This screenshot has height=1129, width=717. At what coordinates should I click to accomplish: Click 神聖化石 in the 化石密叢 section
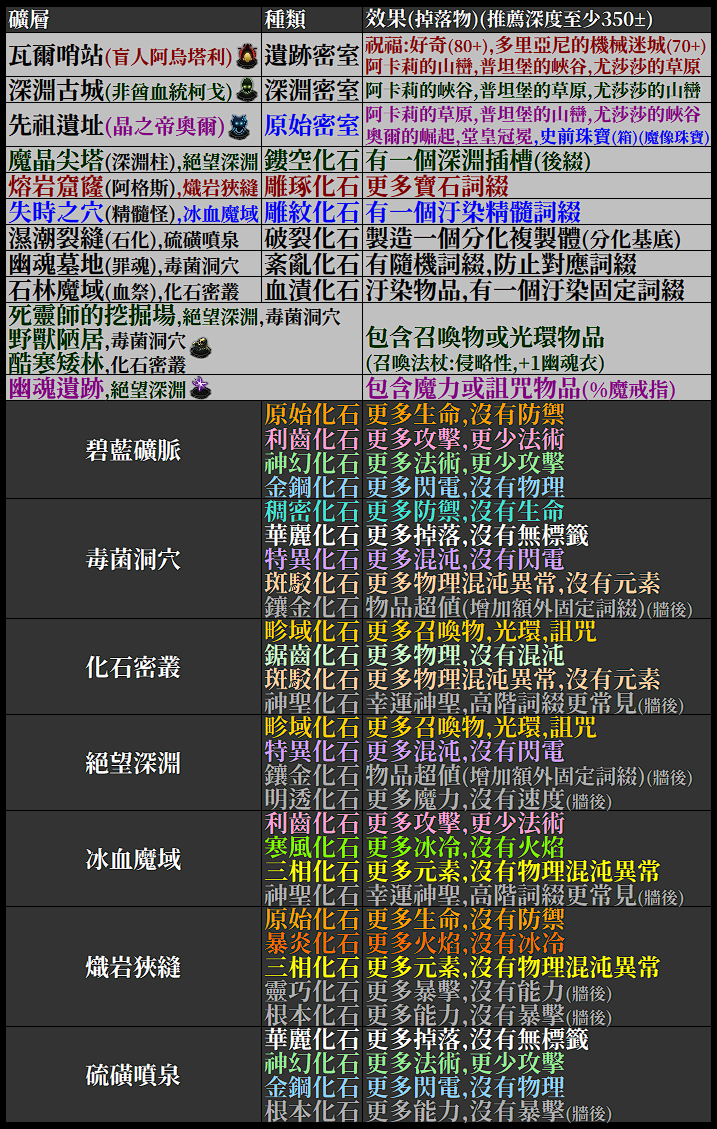(311, 703)
